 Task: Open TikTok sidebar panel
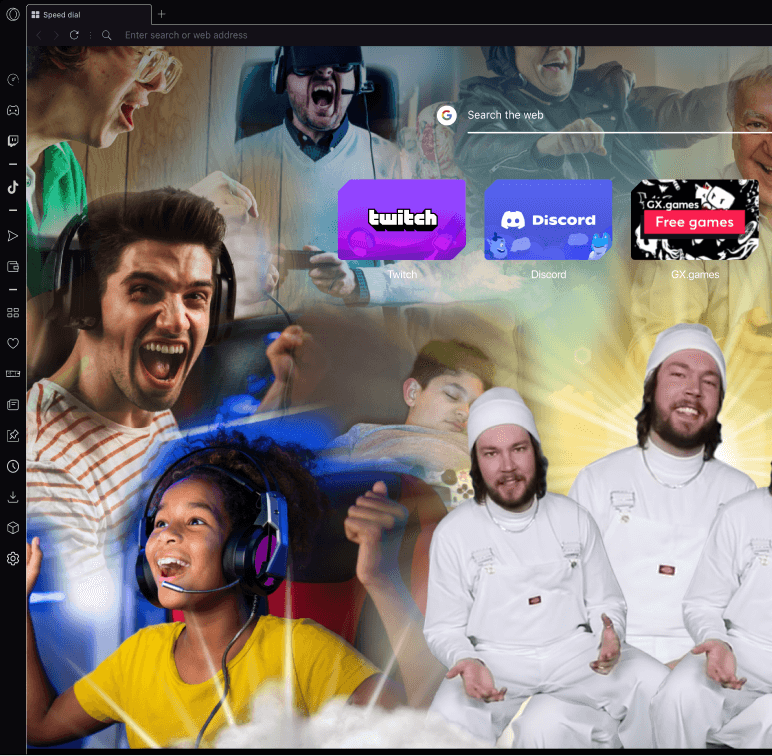point(13,187)
